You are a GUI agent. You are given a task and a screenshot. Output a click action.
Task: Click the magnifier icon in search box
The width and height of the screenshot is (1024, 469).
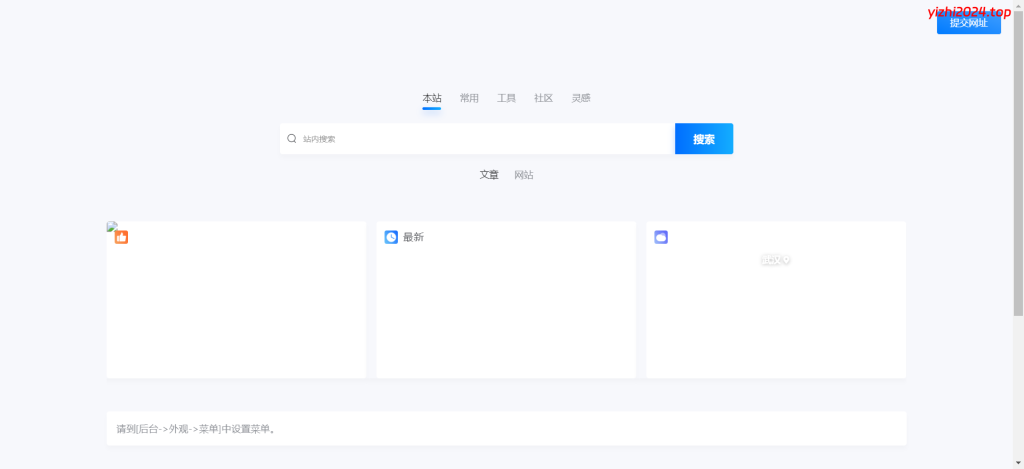pyautogui.click(x=292, y=139)
